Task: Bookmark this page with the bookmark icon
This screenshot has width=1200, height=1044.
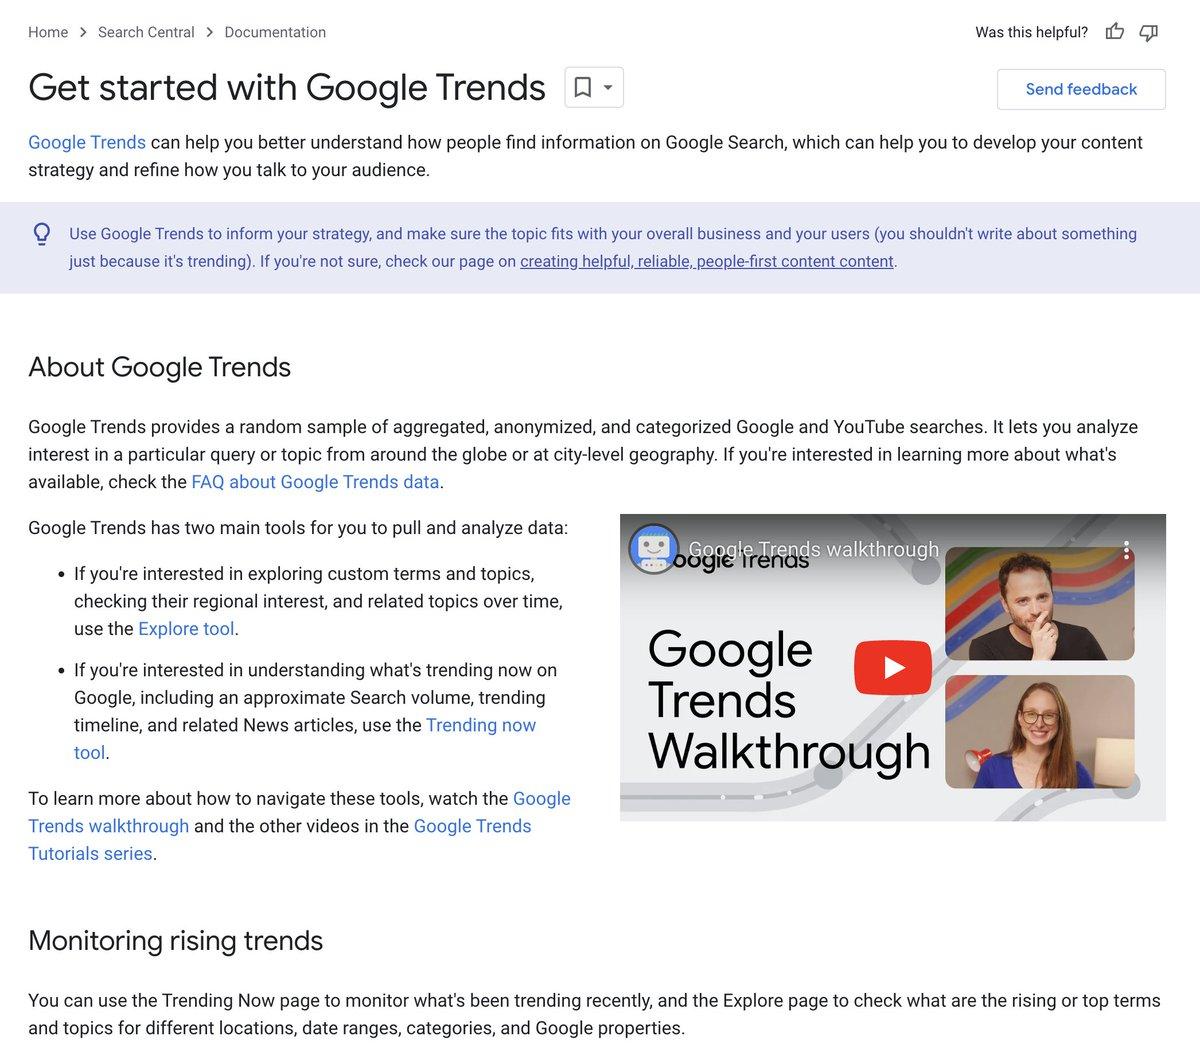Action: 583,87
